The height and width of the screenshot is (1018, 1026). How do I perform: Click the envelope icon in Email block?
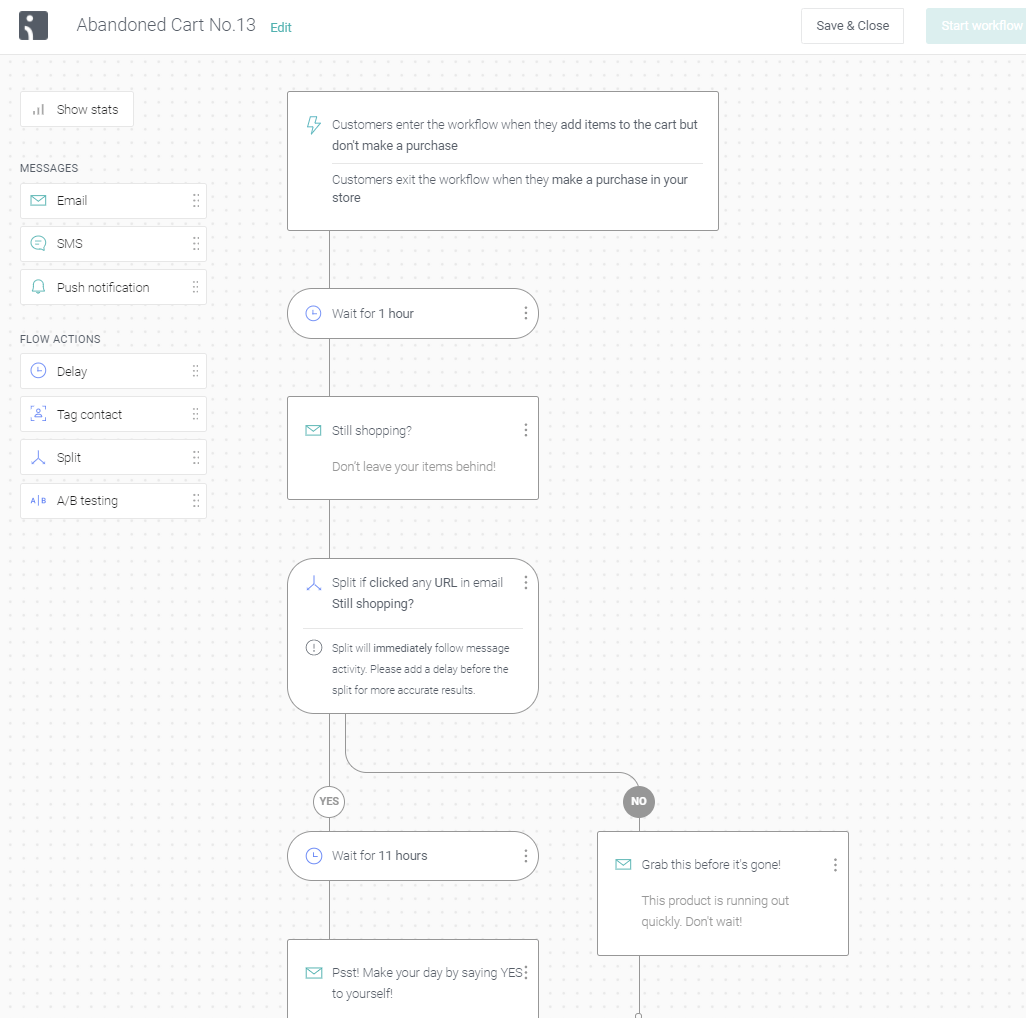coord(39,200)
